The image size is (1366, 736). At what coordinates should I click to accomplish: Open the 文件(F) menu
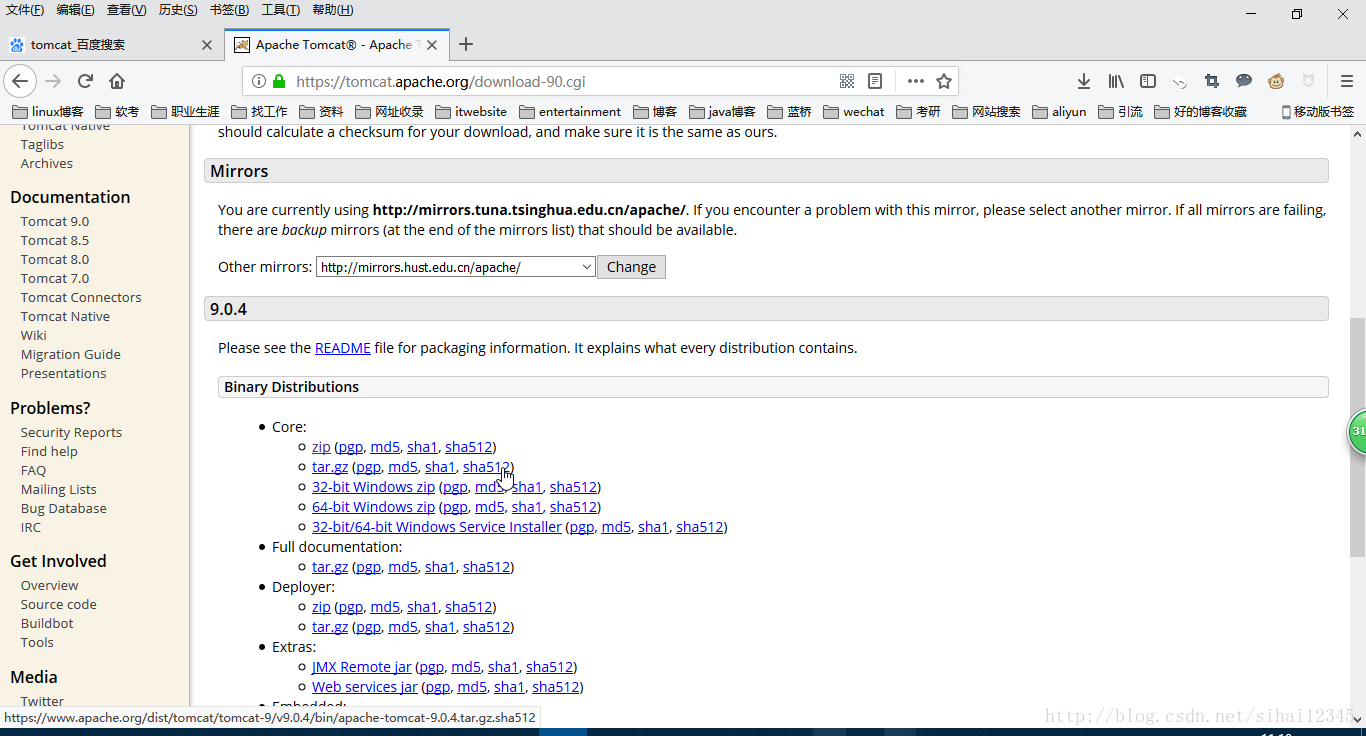coord(25,10)
